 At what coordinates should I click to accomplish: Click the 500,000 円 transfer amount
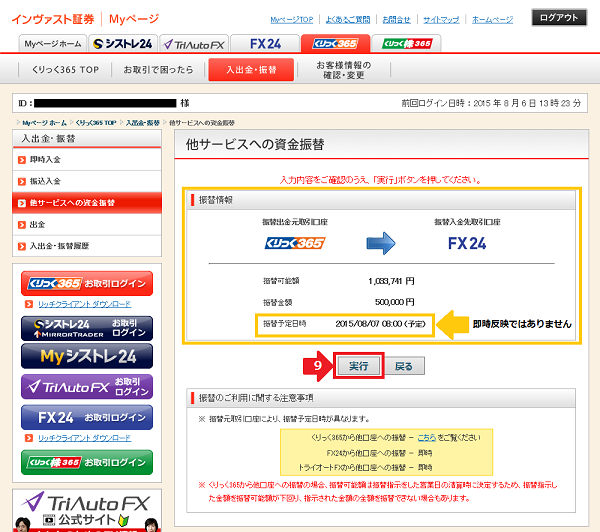[395, 302]
